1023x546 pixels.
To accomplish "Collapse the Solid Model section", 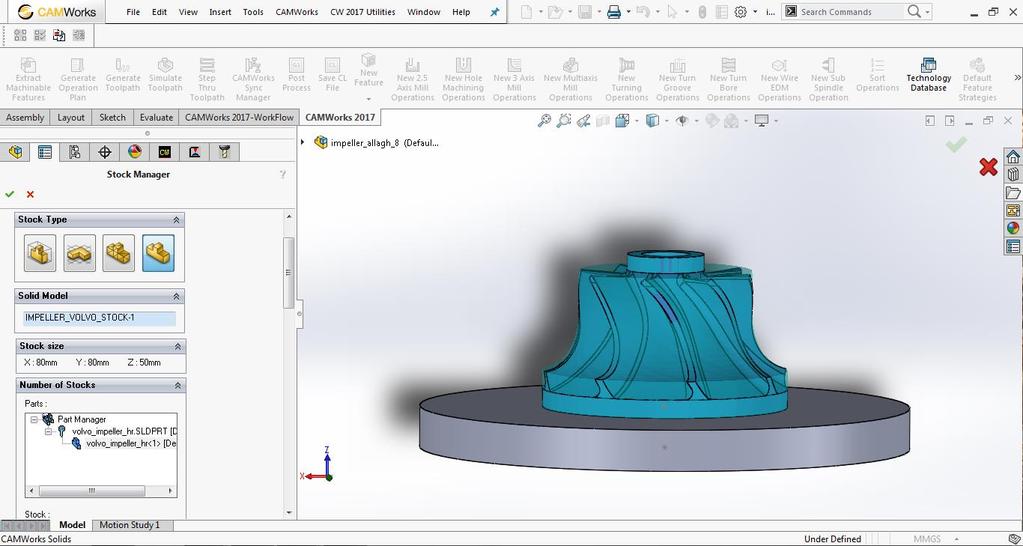I will coord(176,296).
